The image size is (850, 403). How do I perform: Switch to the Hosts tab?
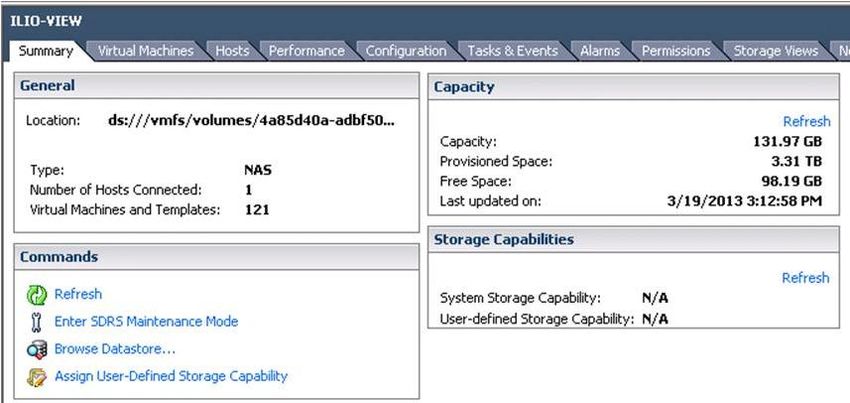point(232,51)
